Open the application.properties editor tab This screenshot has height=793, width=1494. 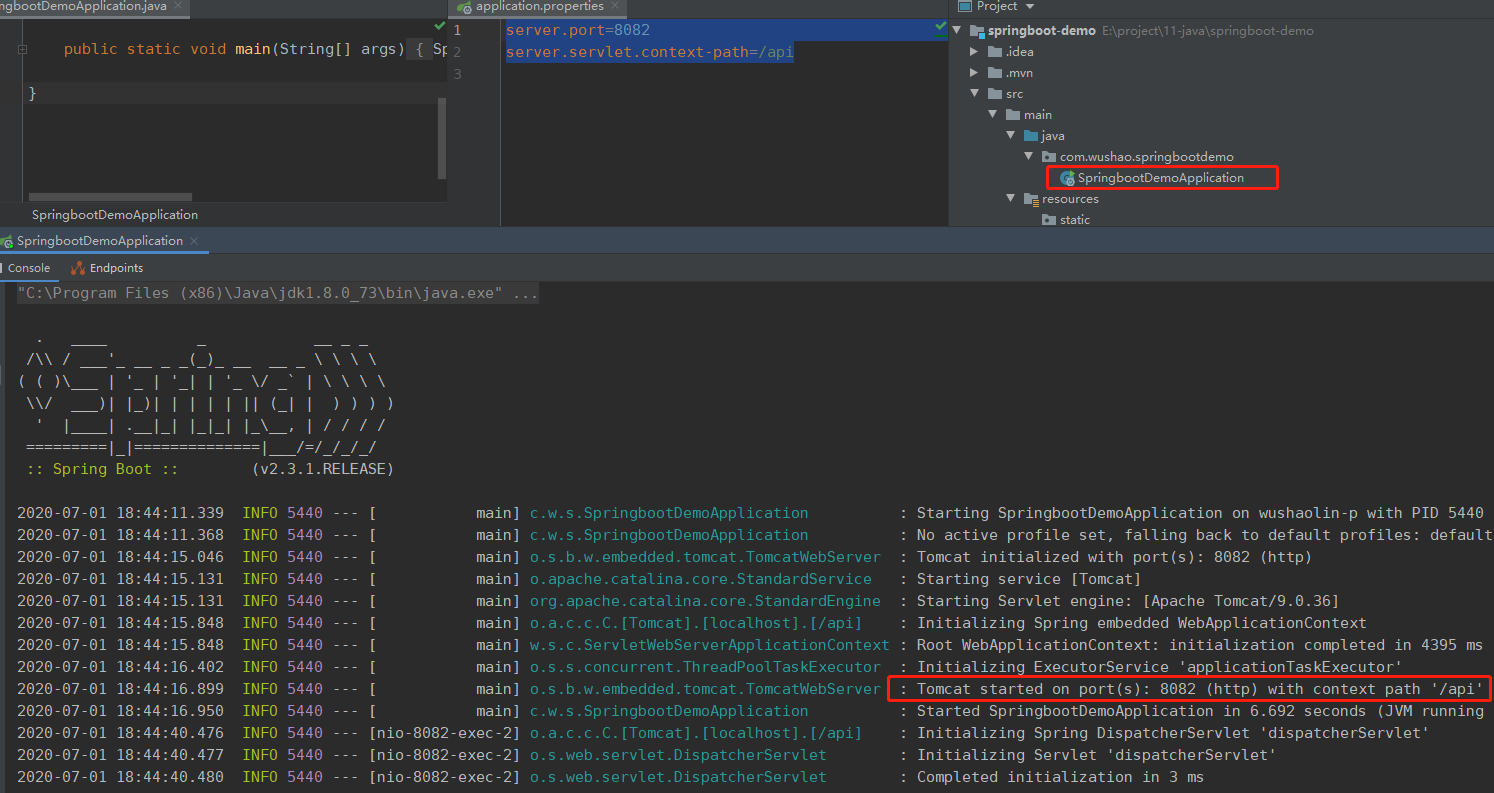tap(540, 7)
